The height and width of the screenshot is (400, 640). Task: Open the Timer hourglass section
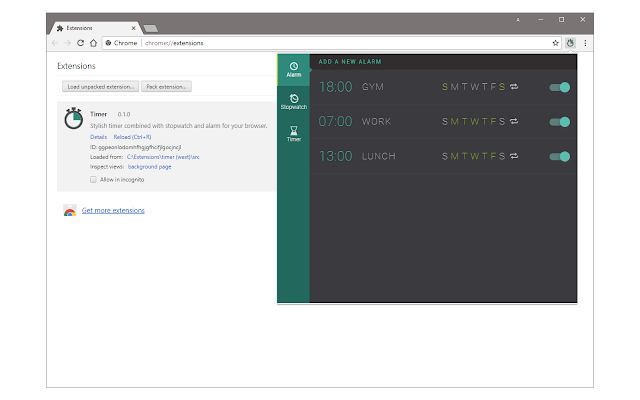(293, 134)
